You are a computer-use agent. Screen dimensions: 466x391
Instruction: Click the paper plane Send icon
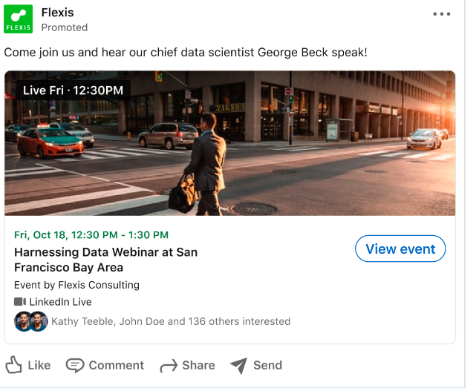tap(239, 366)
